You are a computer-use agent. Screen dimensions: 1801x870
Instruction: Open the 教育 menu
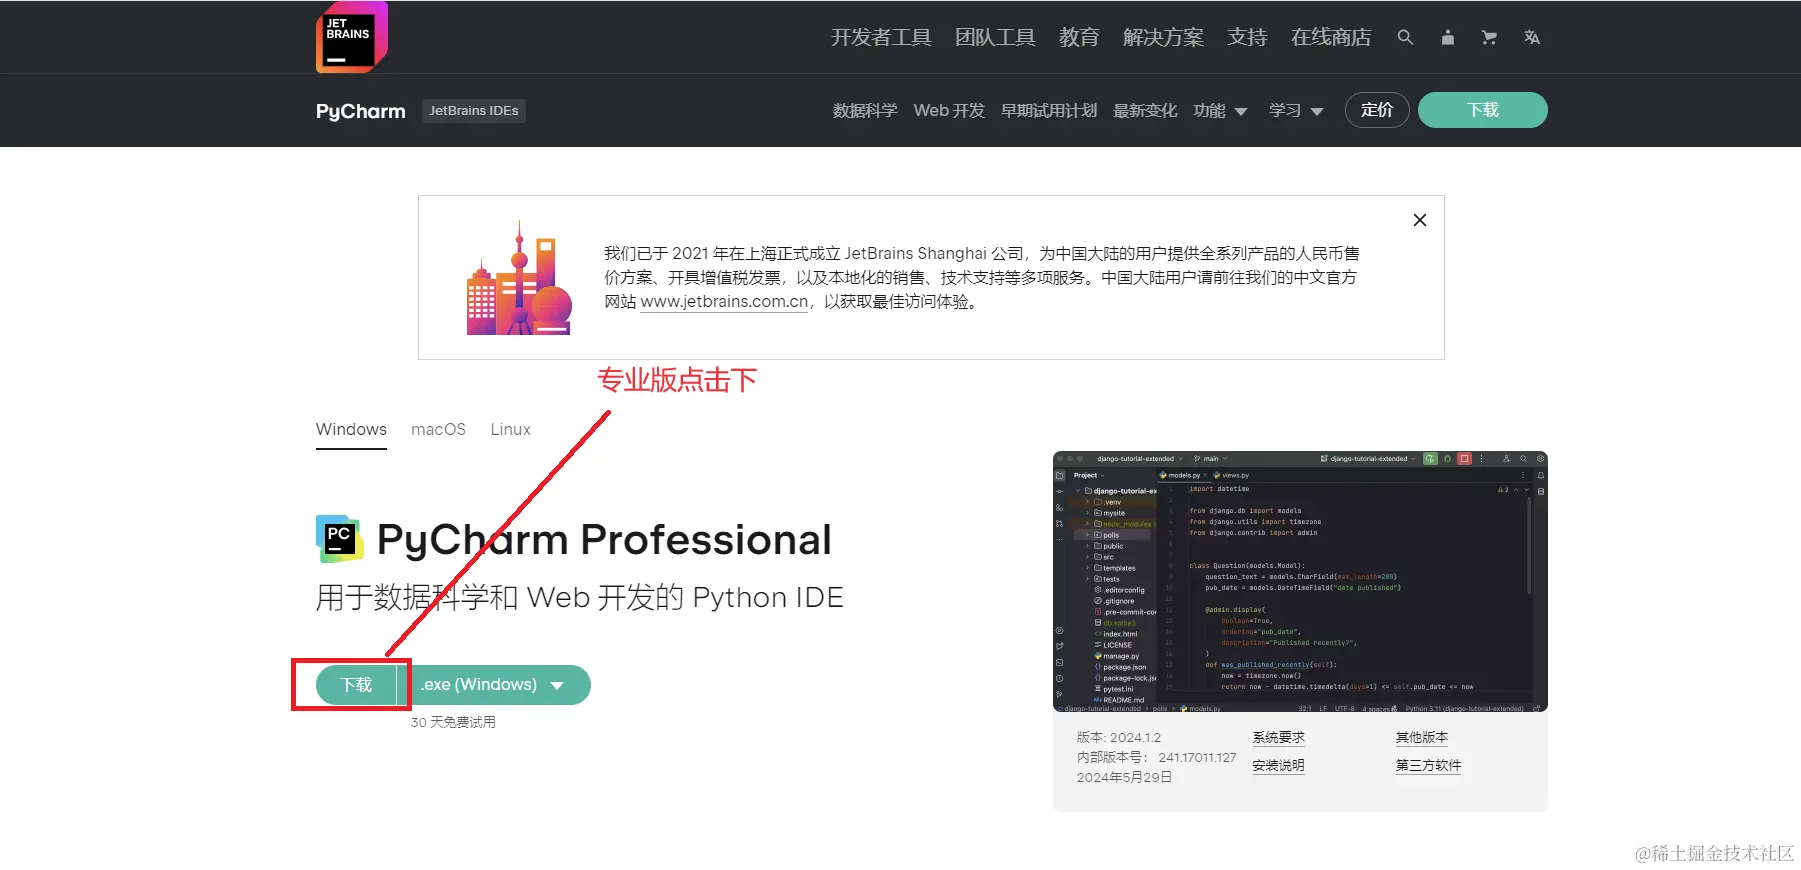(1079, 37)
